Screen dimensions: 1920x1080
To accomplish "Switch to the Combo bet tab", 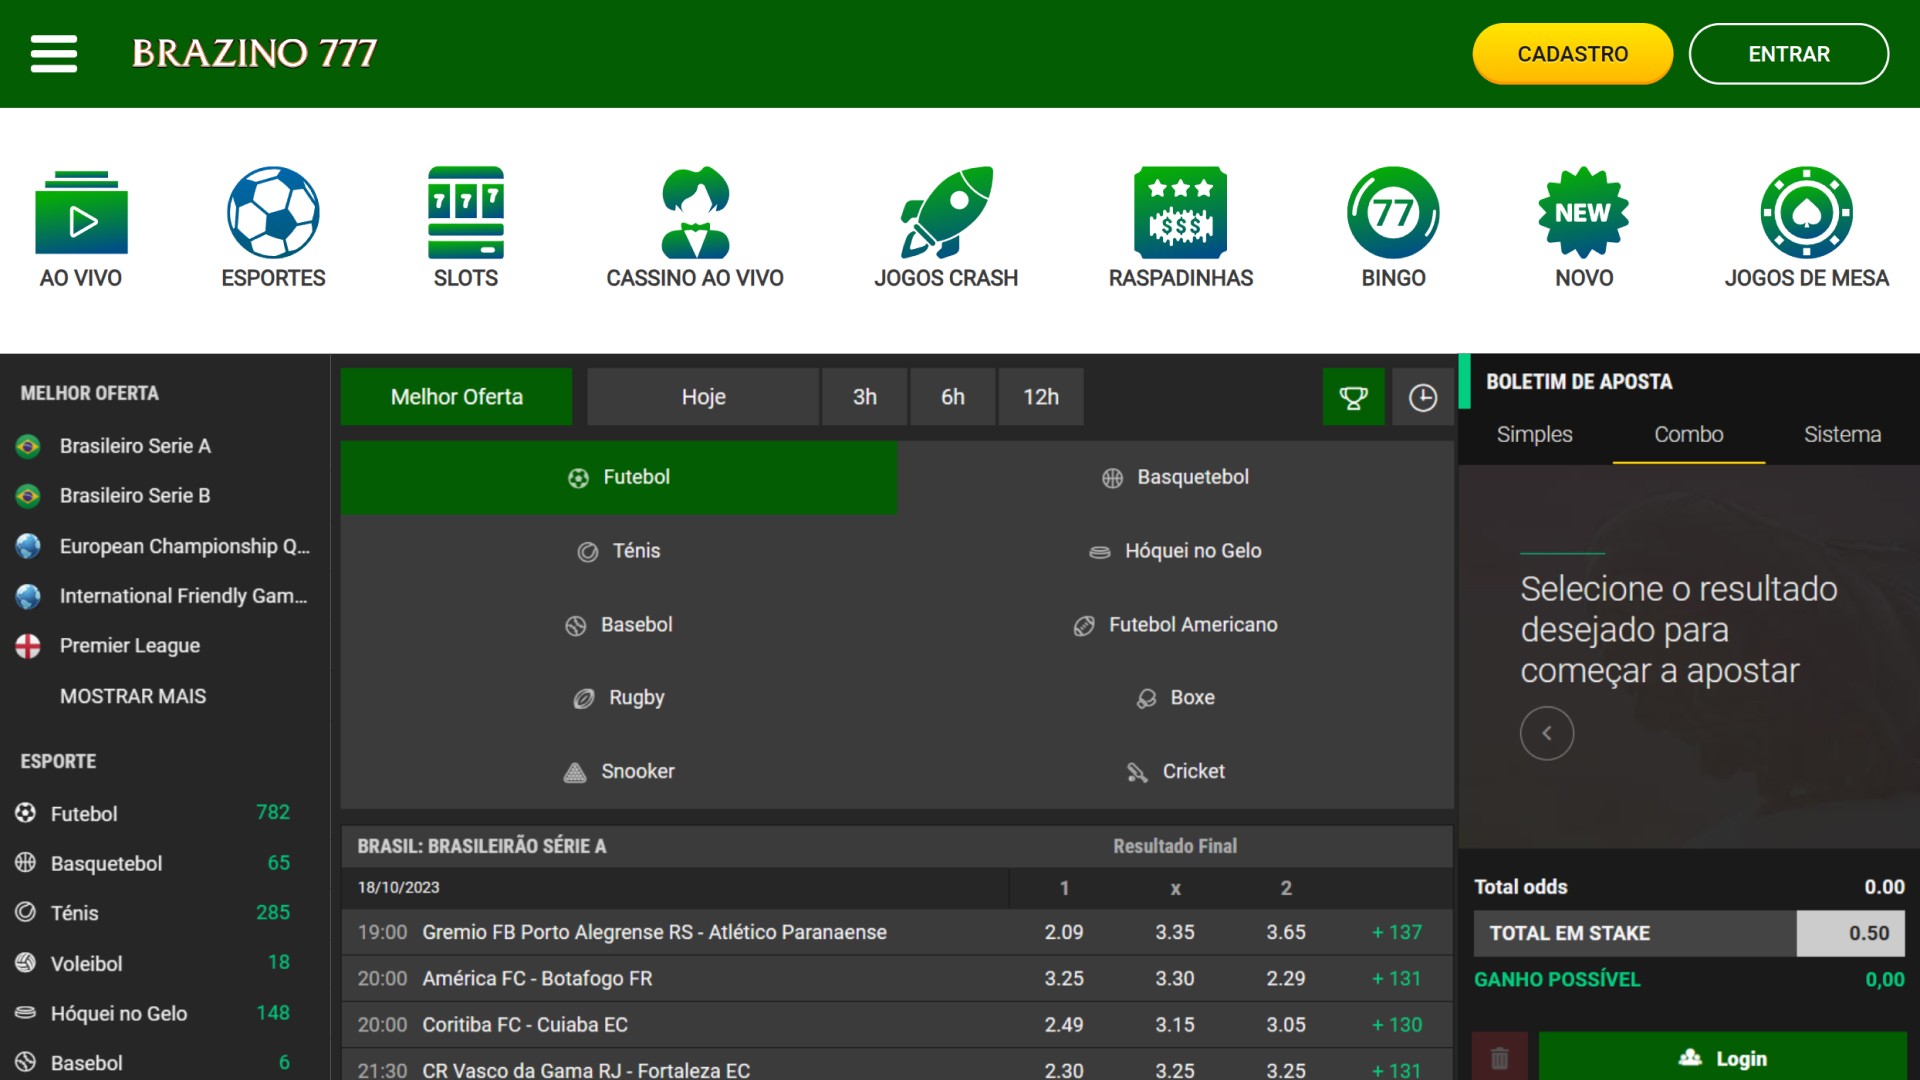I will coord(1688,434).
